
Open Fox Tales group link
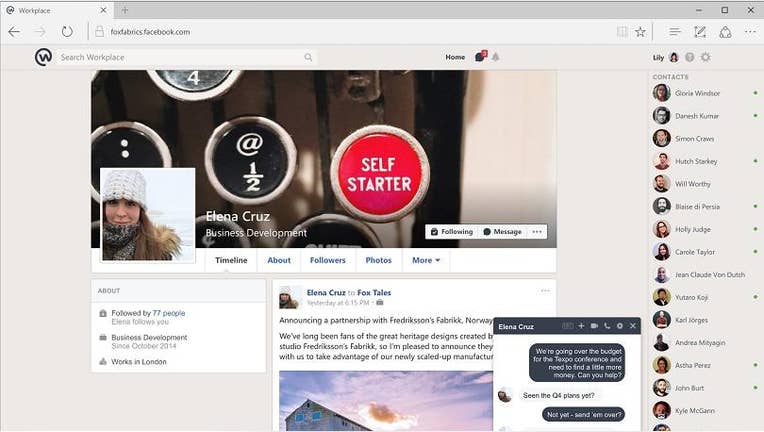[x=374, y=293]
